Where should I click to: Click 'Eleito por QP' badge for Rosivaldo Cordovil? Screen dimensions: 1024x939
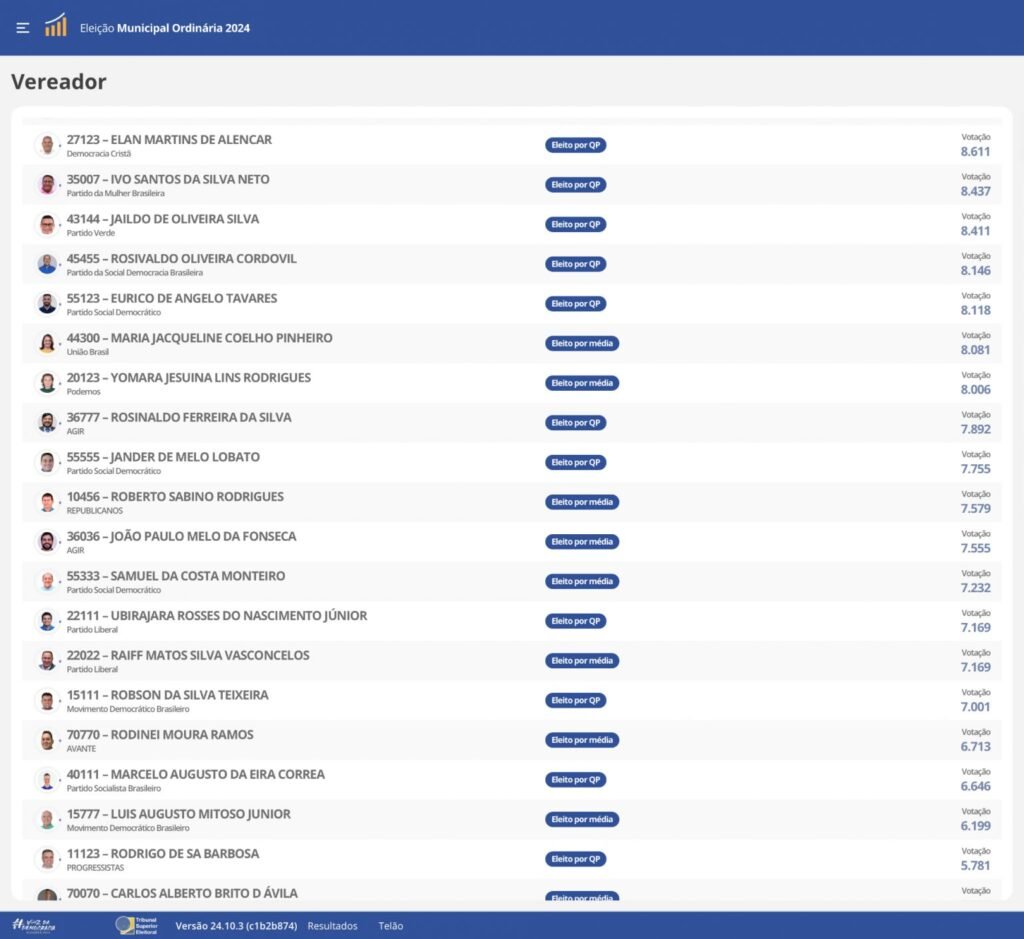[576, 264]
